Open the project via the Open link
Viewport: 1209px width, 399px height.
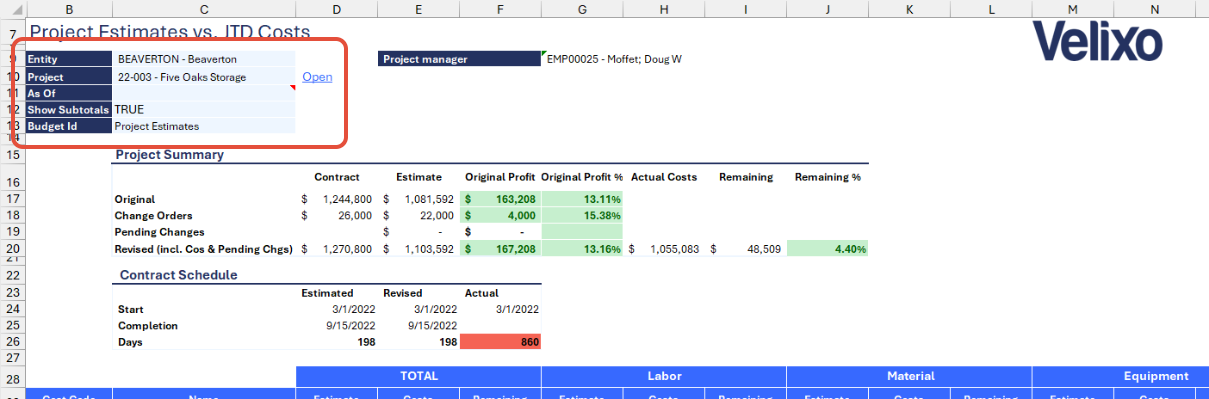[x=317, y=77]
